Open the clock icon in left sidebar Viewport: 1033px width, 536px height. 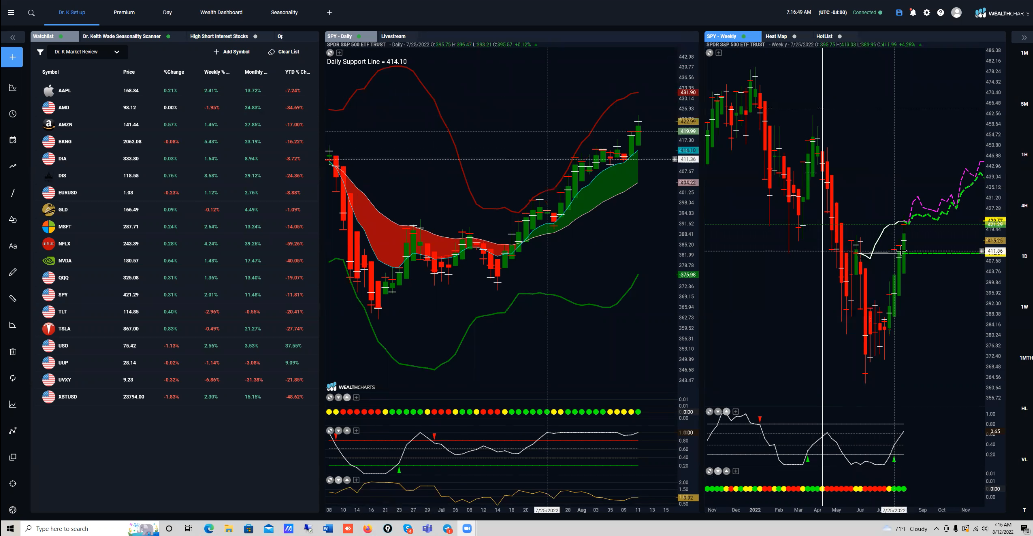[13, 114]
